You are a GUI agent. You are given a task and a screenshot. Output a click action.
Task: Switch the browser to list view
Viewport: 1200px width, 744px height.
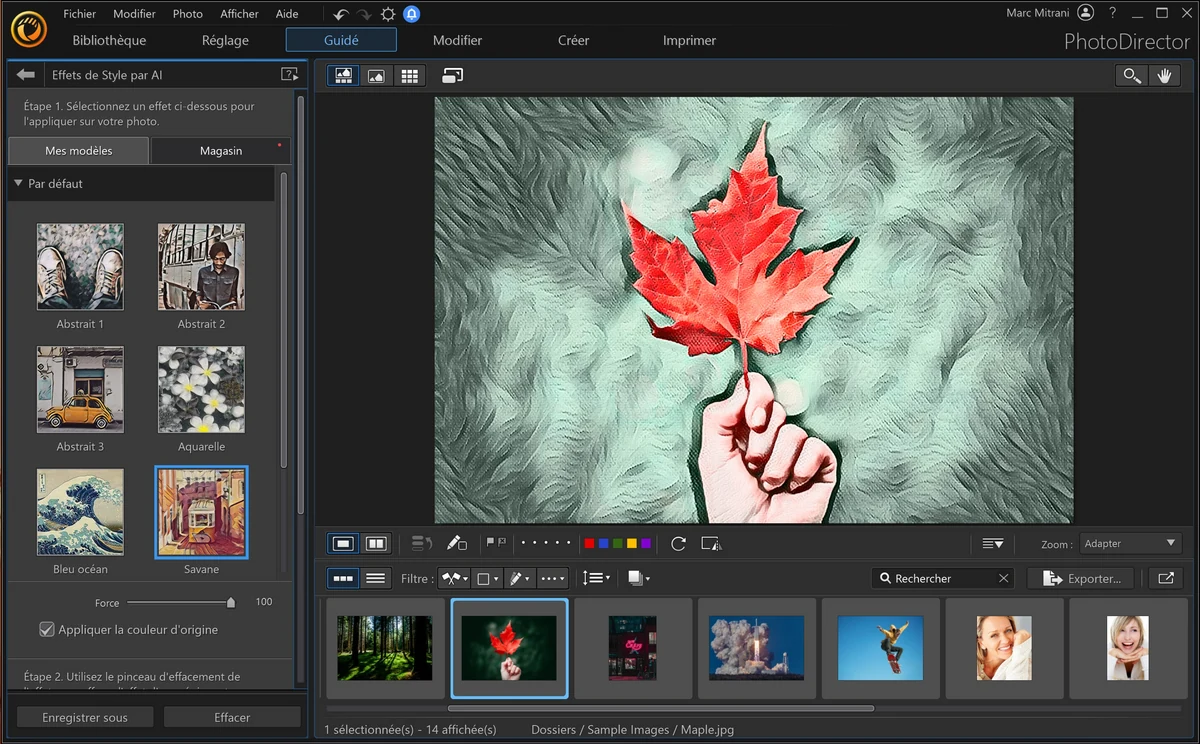point(376,578)
